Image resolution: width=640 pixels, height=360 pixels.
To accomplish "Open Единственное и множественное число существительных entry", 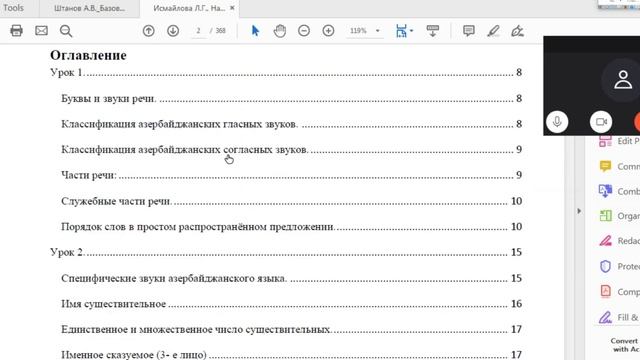I will pyautogui.click(x=291, y=329).
